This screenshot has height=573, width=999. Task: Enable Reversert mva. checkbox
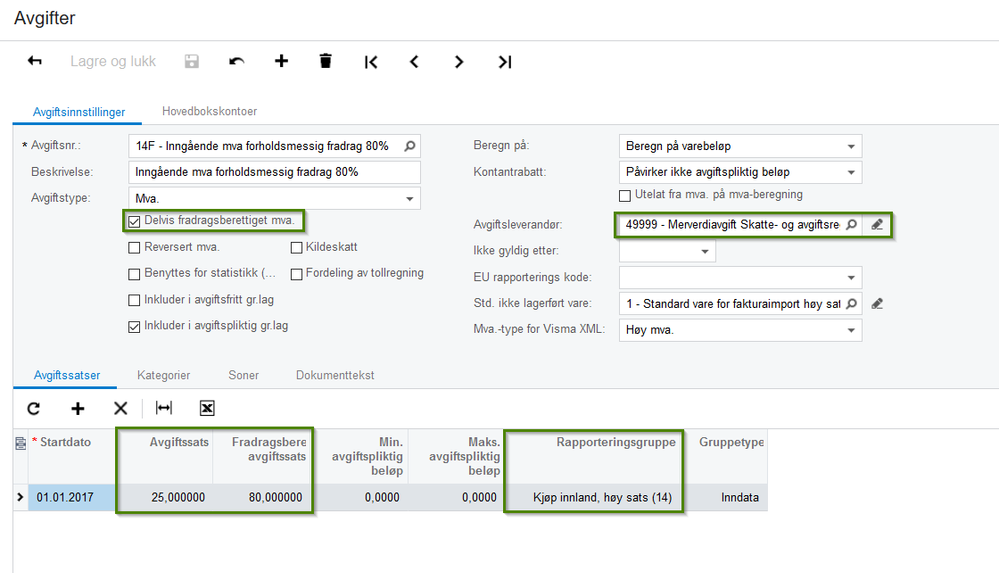tap(135, 247)
